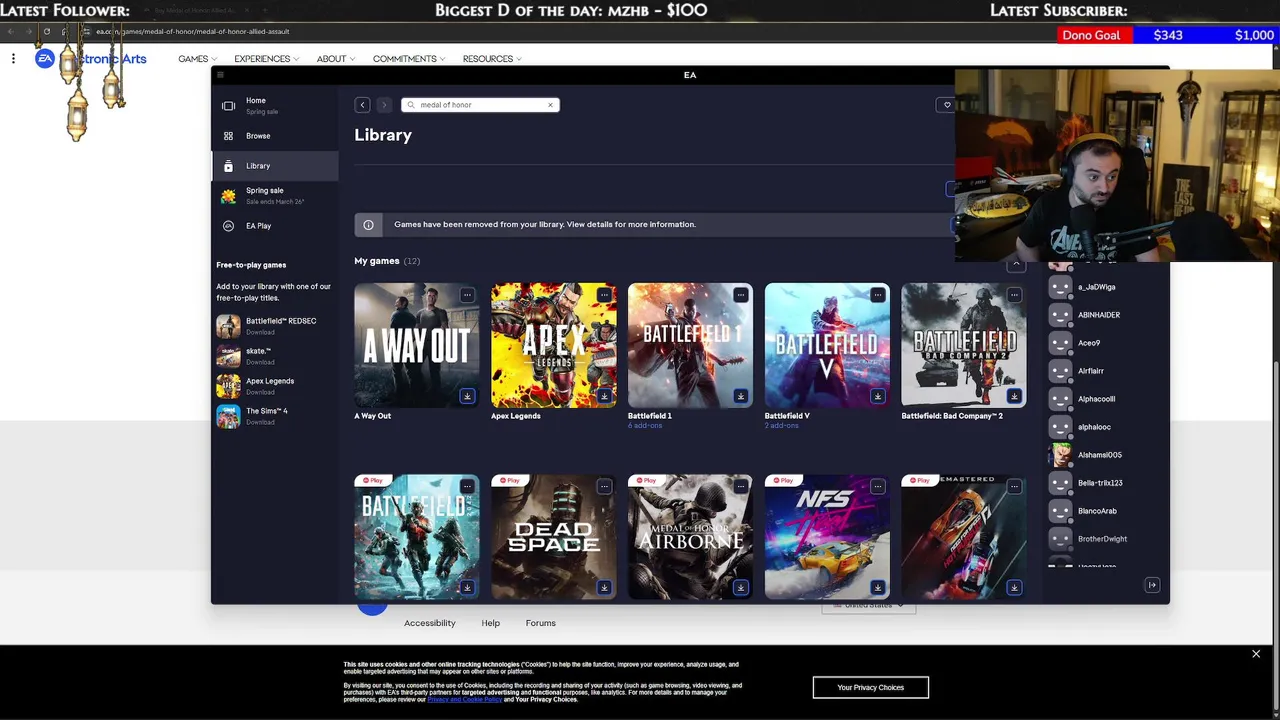This screenshot has height=720, width=1280.
Task: Click Battlefield 1 6 add-ons link
Action: (x=645, y=426)
